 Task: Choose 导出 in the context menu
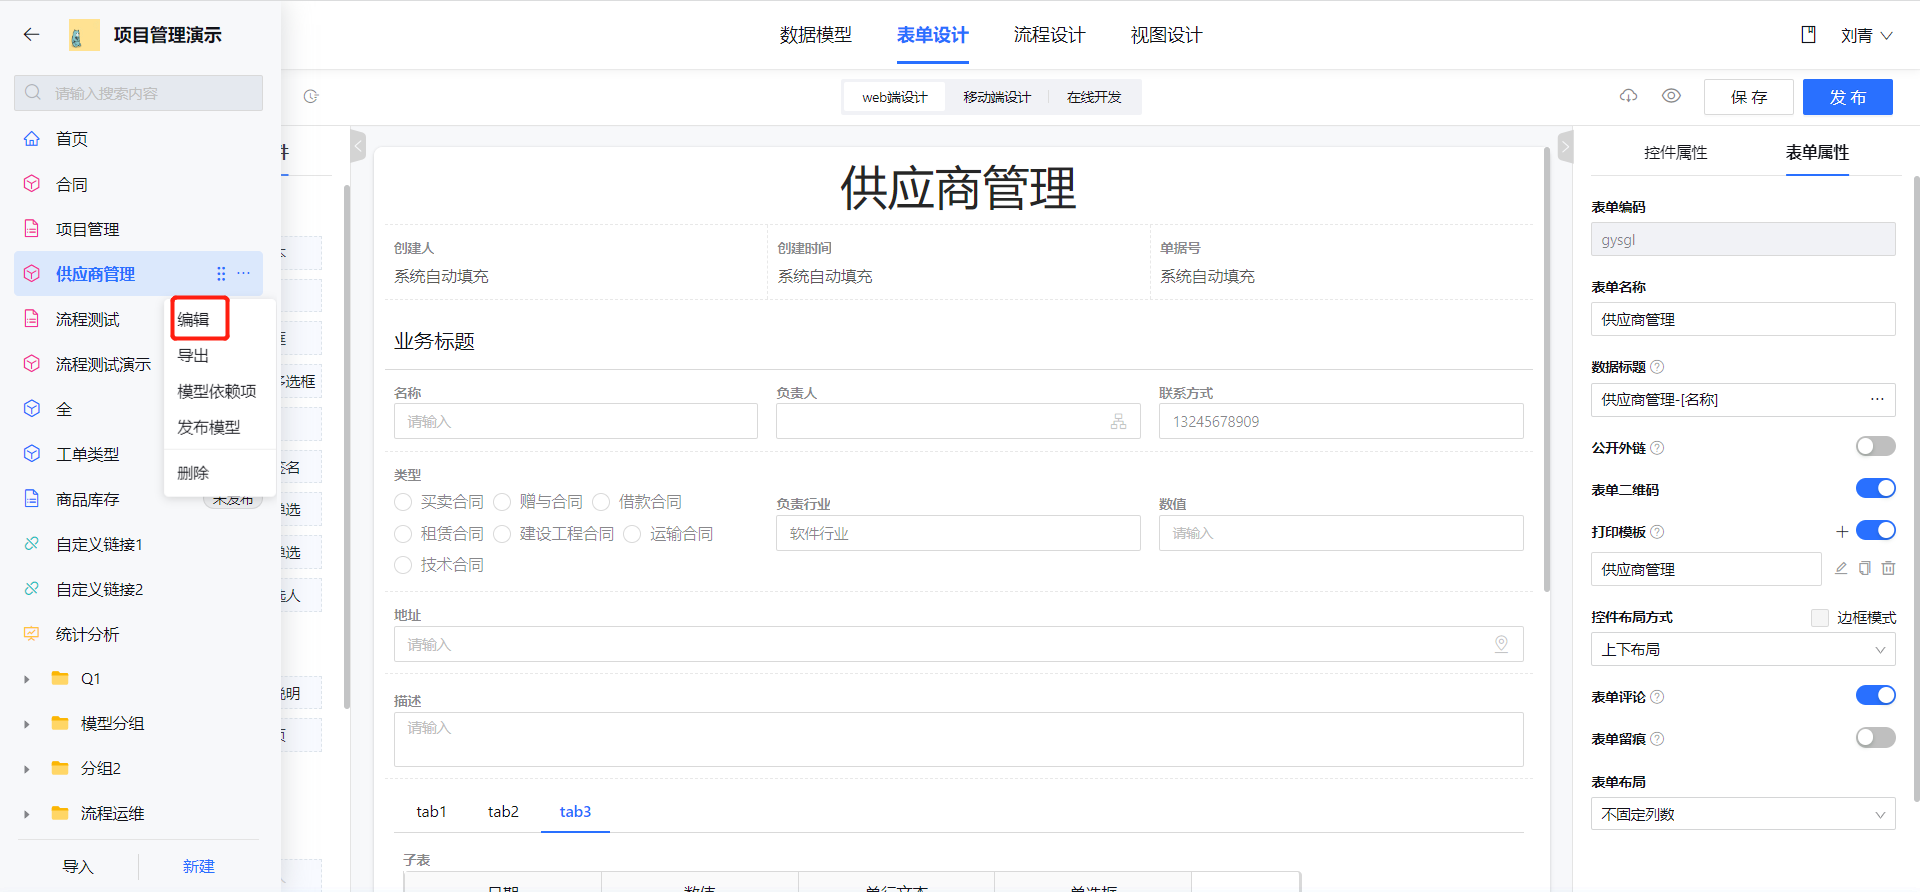pos(193,356)
